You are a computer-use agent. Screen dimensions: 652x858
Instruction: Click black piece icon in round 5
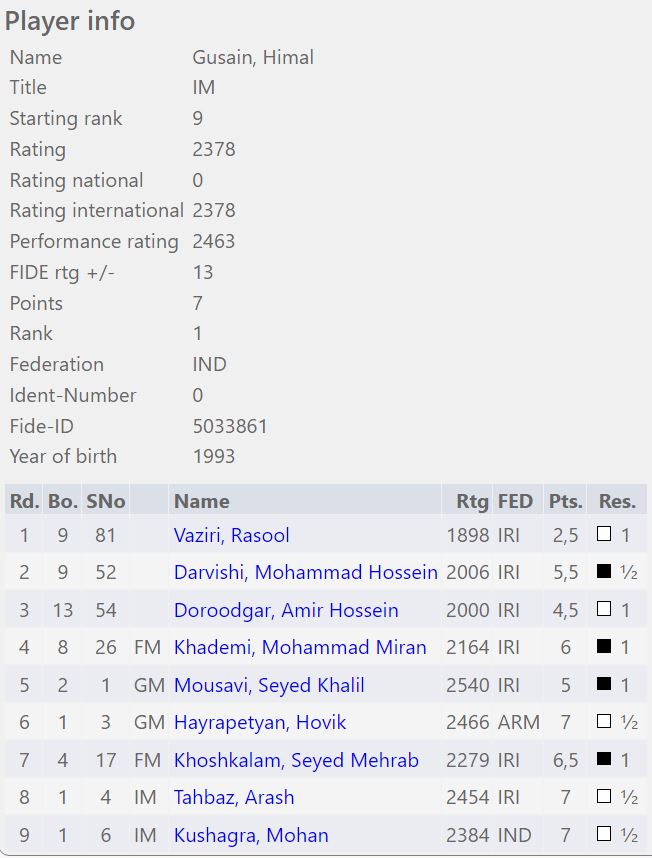[604, 685]
